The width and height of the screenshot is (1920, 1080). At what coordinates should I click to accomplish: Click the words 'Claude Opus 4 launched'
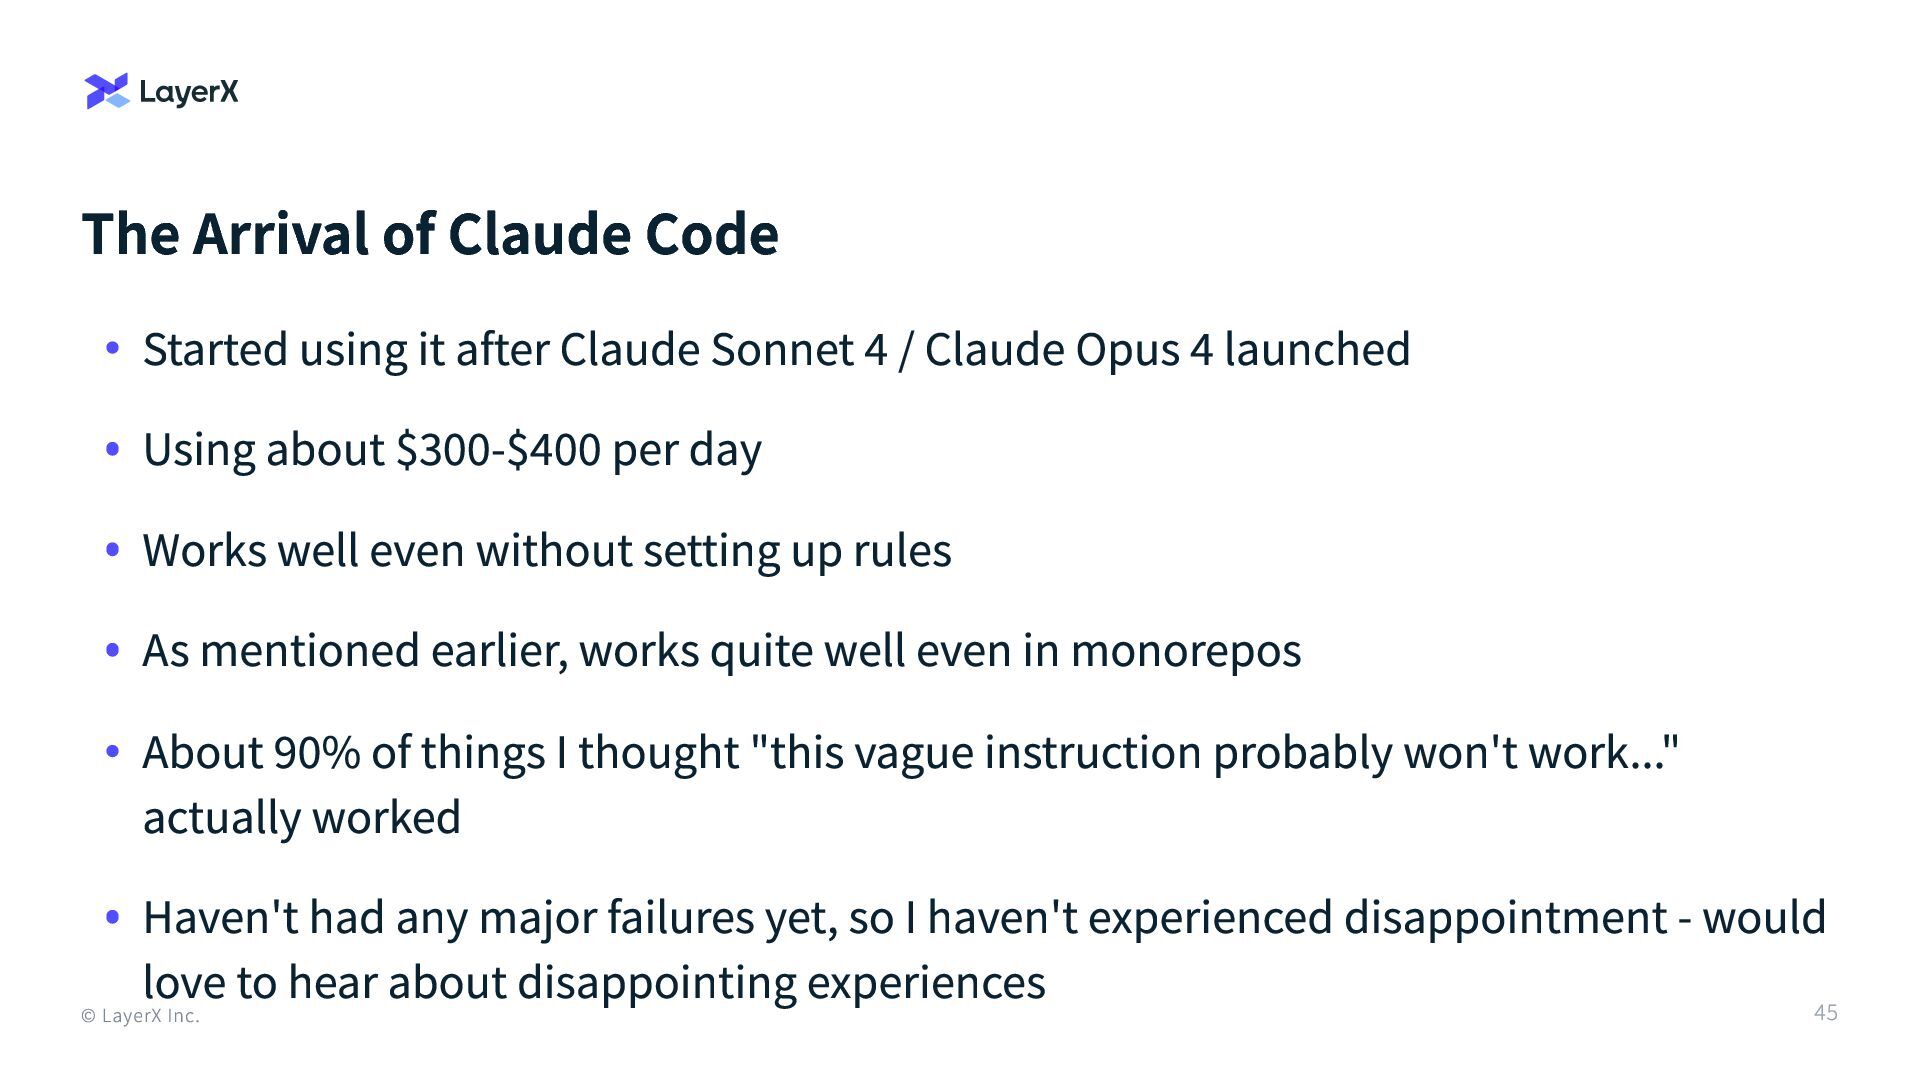pos(1167,349)
